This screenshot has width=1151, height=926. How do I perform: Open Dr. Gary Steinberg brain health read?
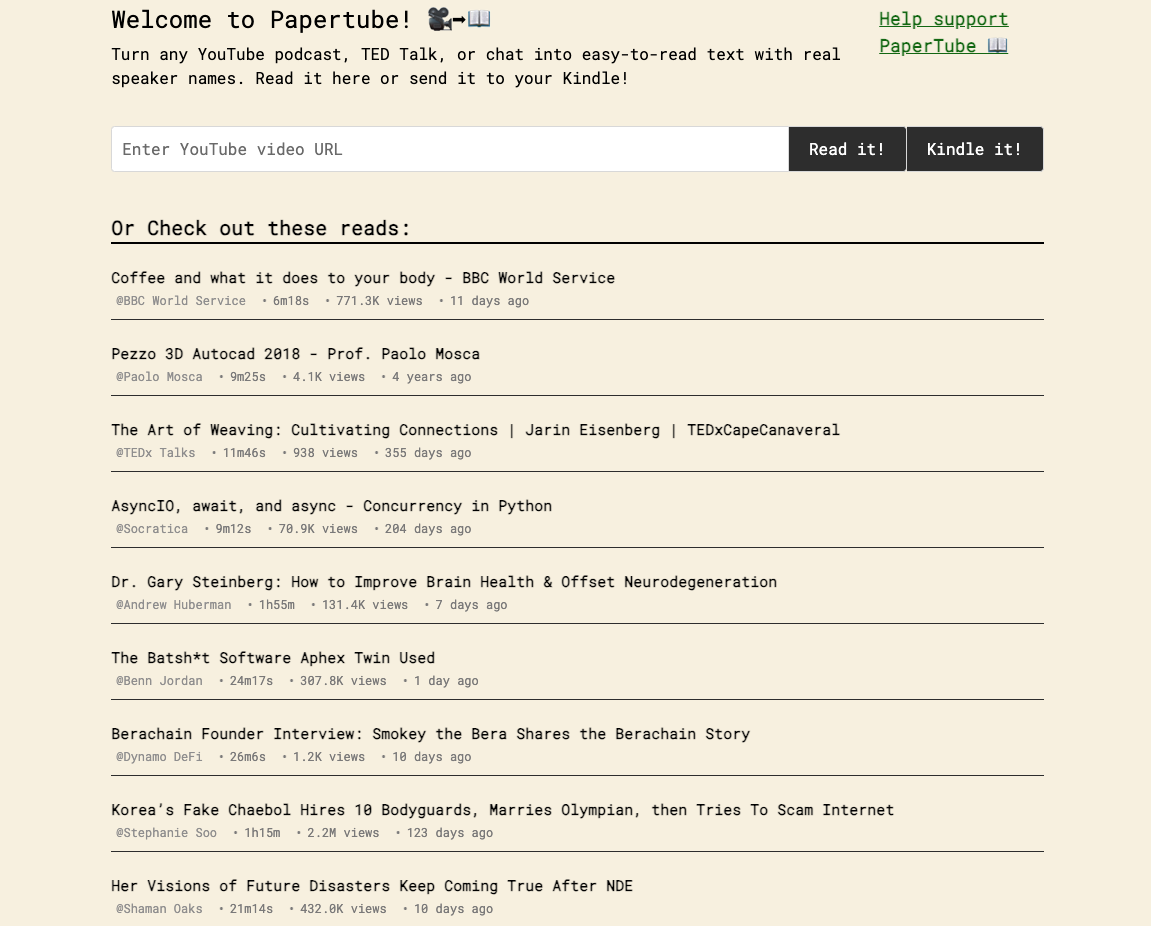coord(443,582)
